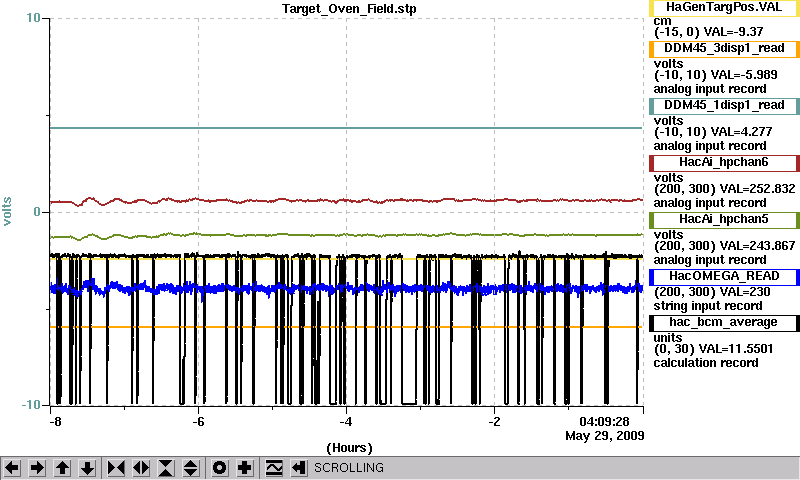
Task: Click the waveform graph icon
Action: click(274, 468)
